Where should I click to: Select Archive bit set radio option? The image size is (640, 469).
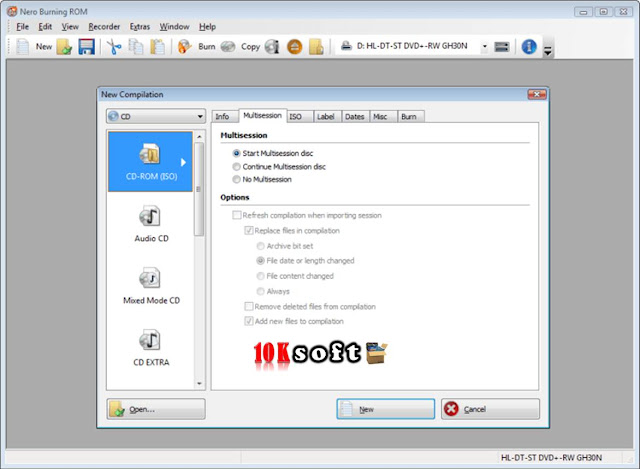260,246
